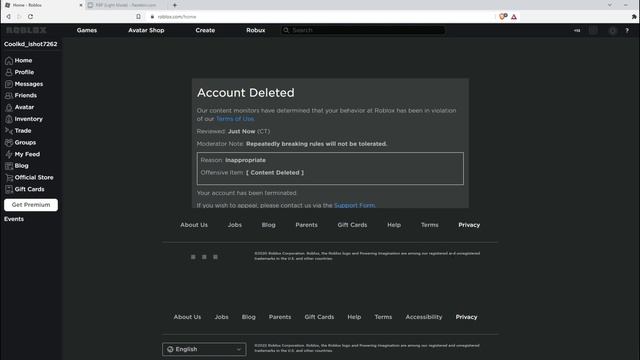Open the Home sidebar item icon

(9, 60)
